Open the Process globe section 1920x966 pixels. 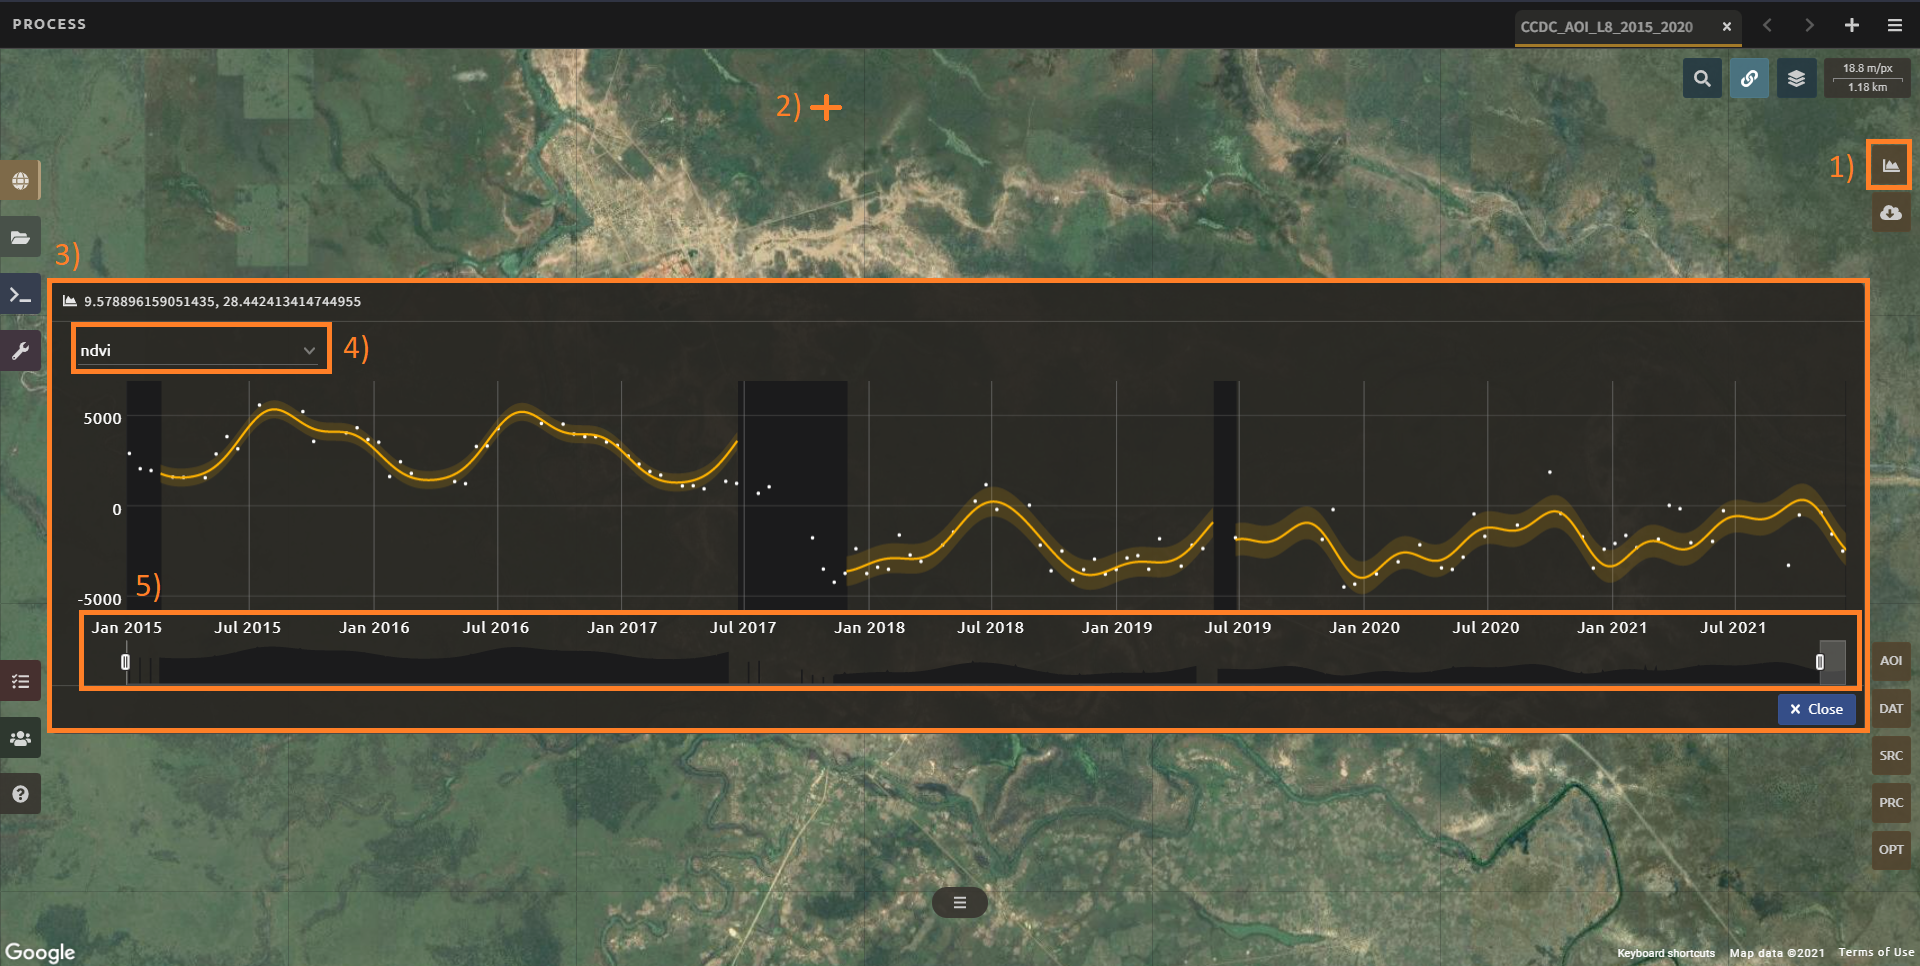click(x=20, y=181)
